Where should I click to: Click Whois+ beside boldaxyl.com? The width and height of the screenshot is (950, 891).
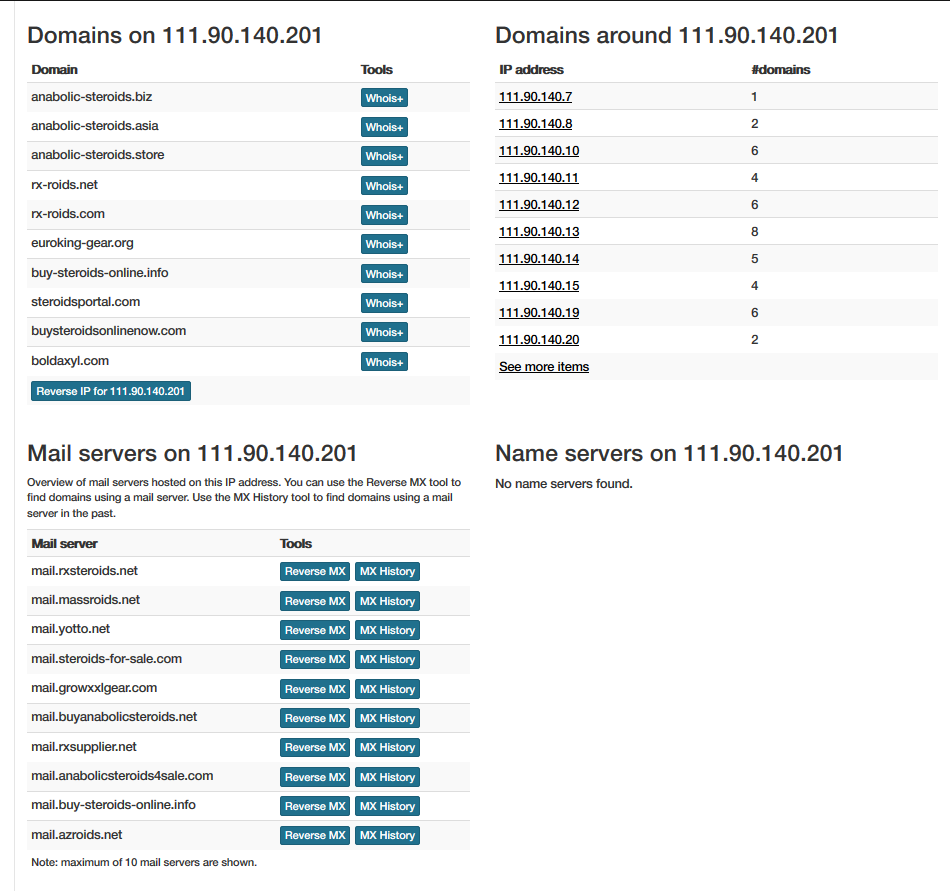[384, 362]
